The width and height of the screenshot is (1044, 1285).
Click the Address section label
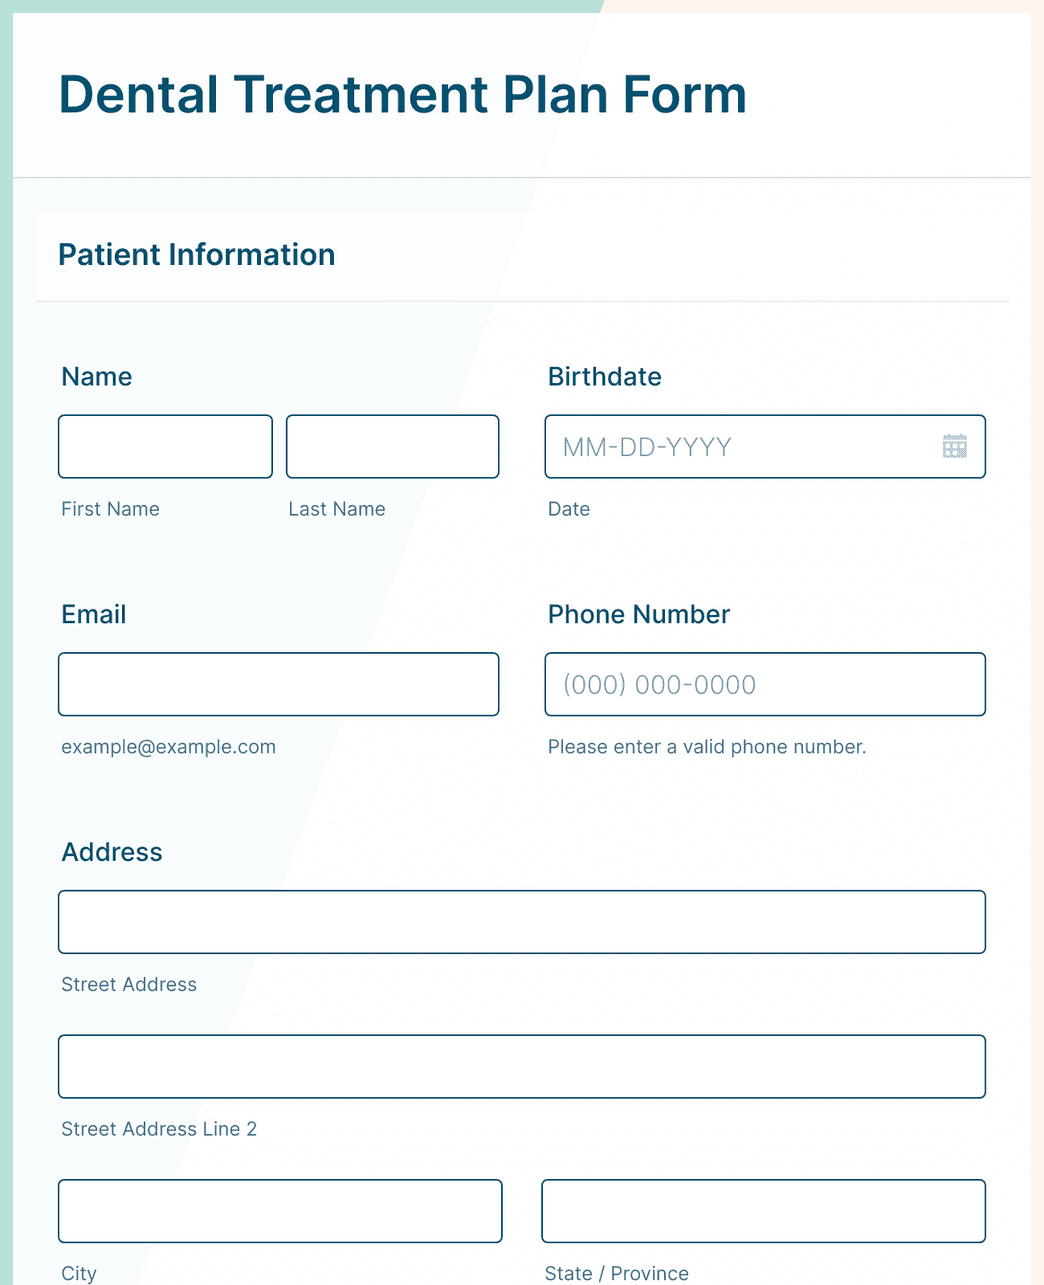pos(112,852)
